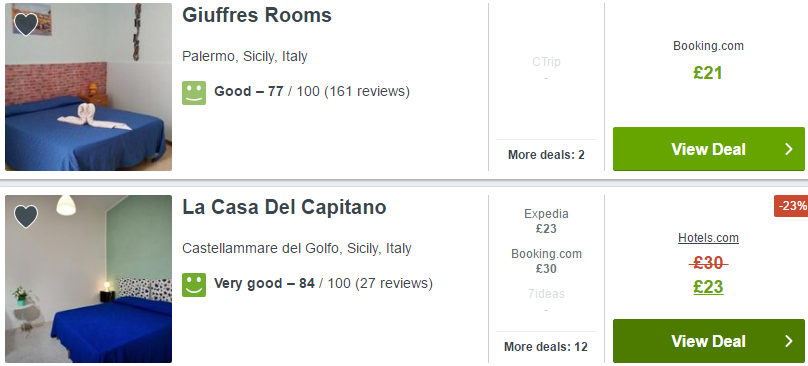
Task: Open the Giuffres Rooms bedroom photo
Action: tap(88, 87)
